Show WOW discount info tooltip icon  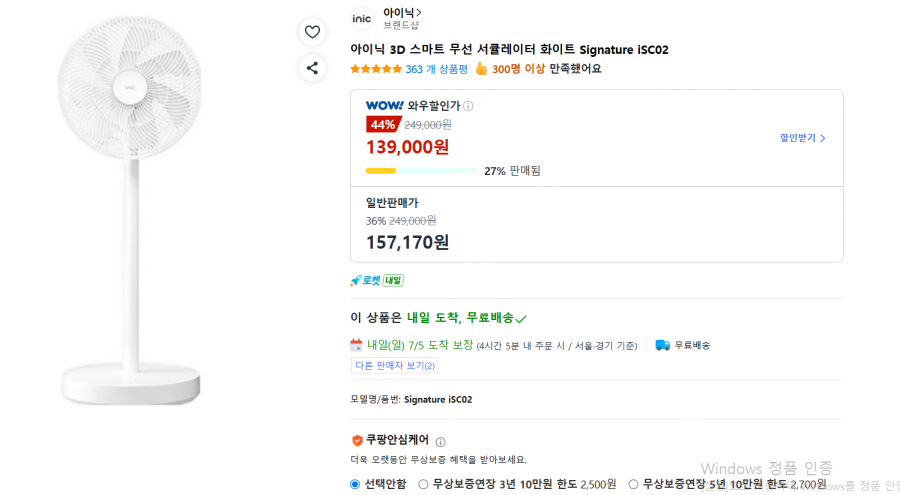pyautogui.click(x=468, y=106)
